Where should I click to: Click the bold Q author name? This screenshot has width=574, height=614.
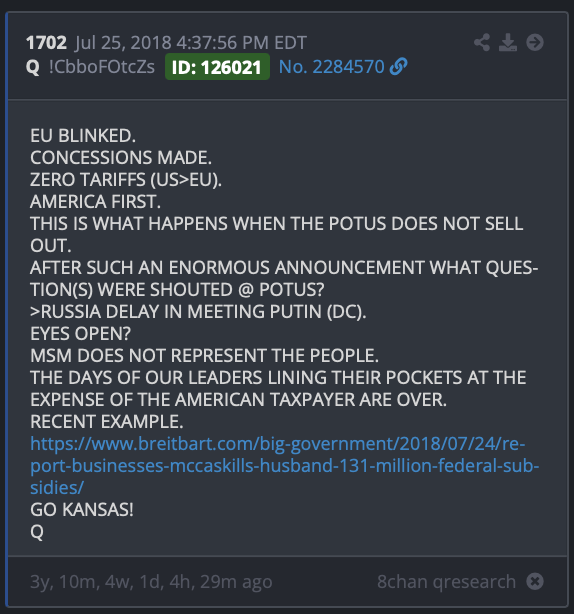tap(33, 67)
